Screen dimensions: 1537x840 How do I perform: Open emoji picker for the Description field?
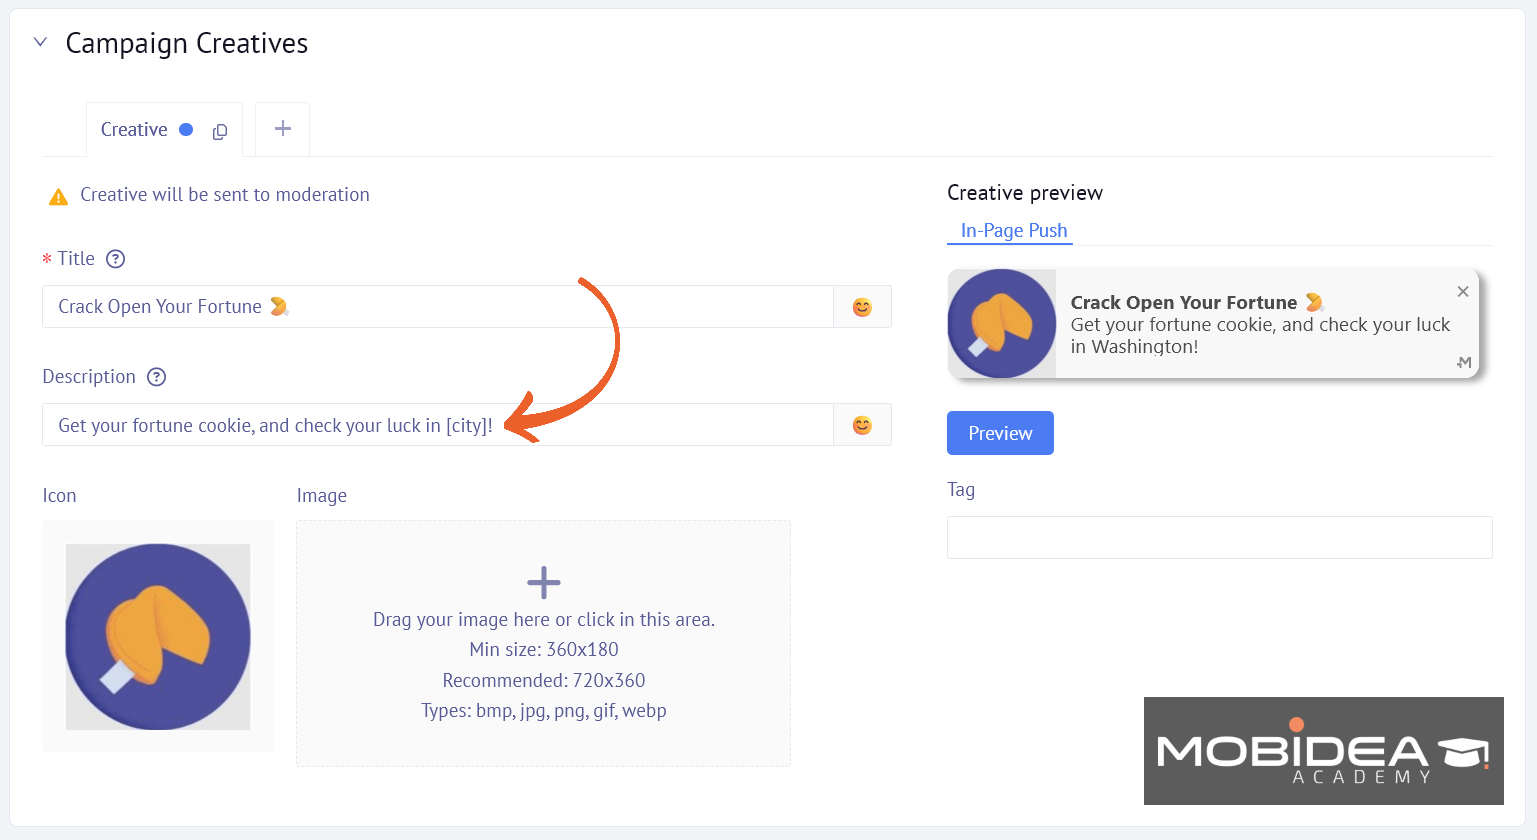point(862,425)
